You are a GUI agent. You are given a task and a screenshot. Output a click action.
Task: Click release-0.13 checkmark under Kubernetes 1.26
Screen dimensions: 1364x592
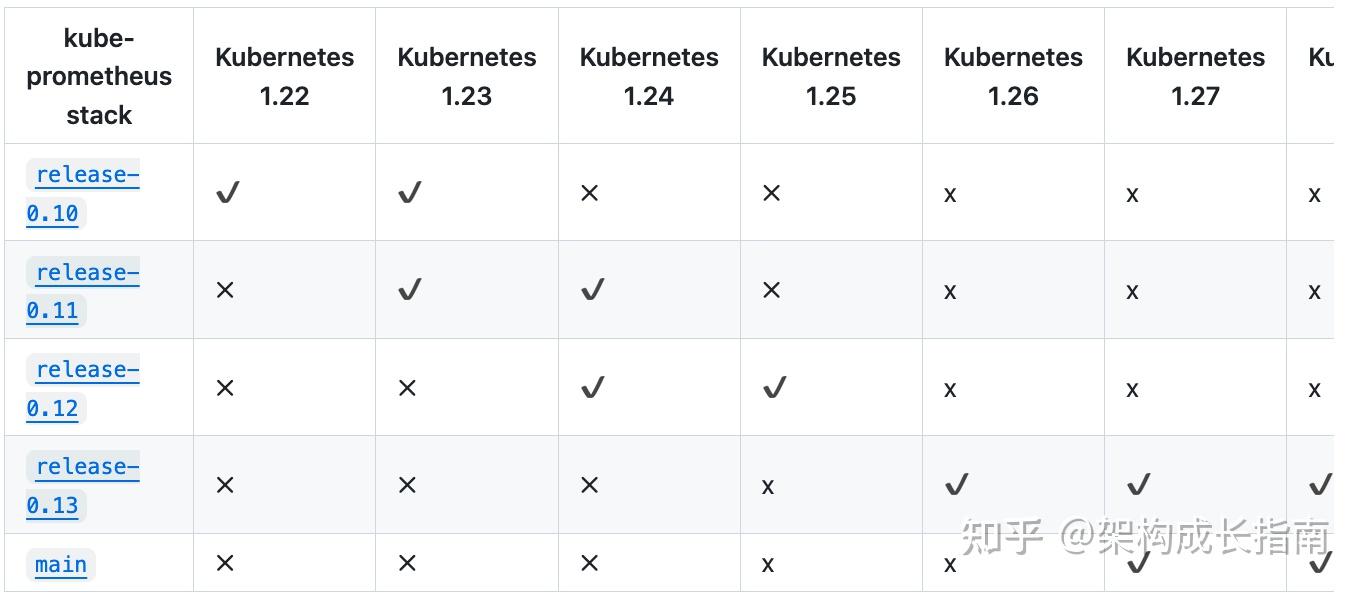point(957,485)
